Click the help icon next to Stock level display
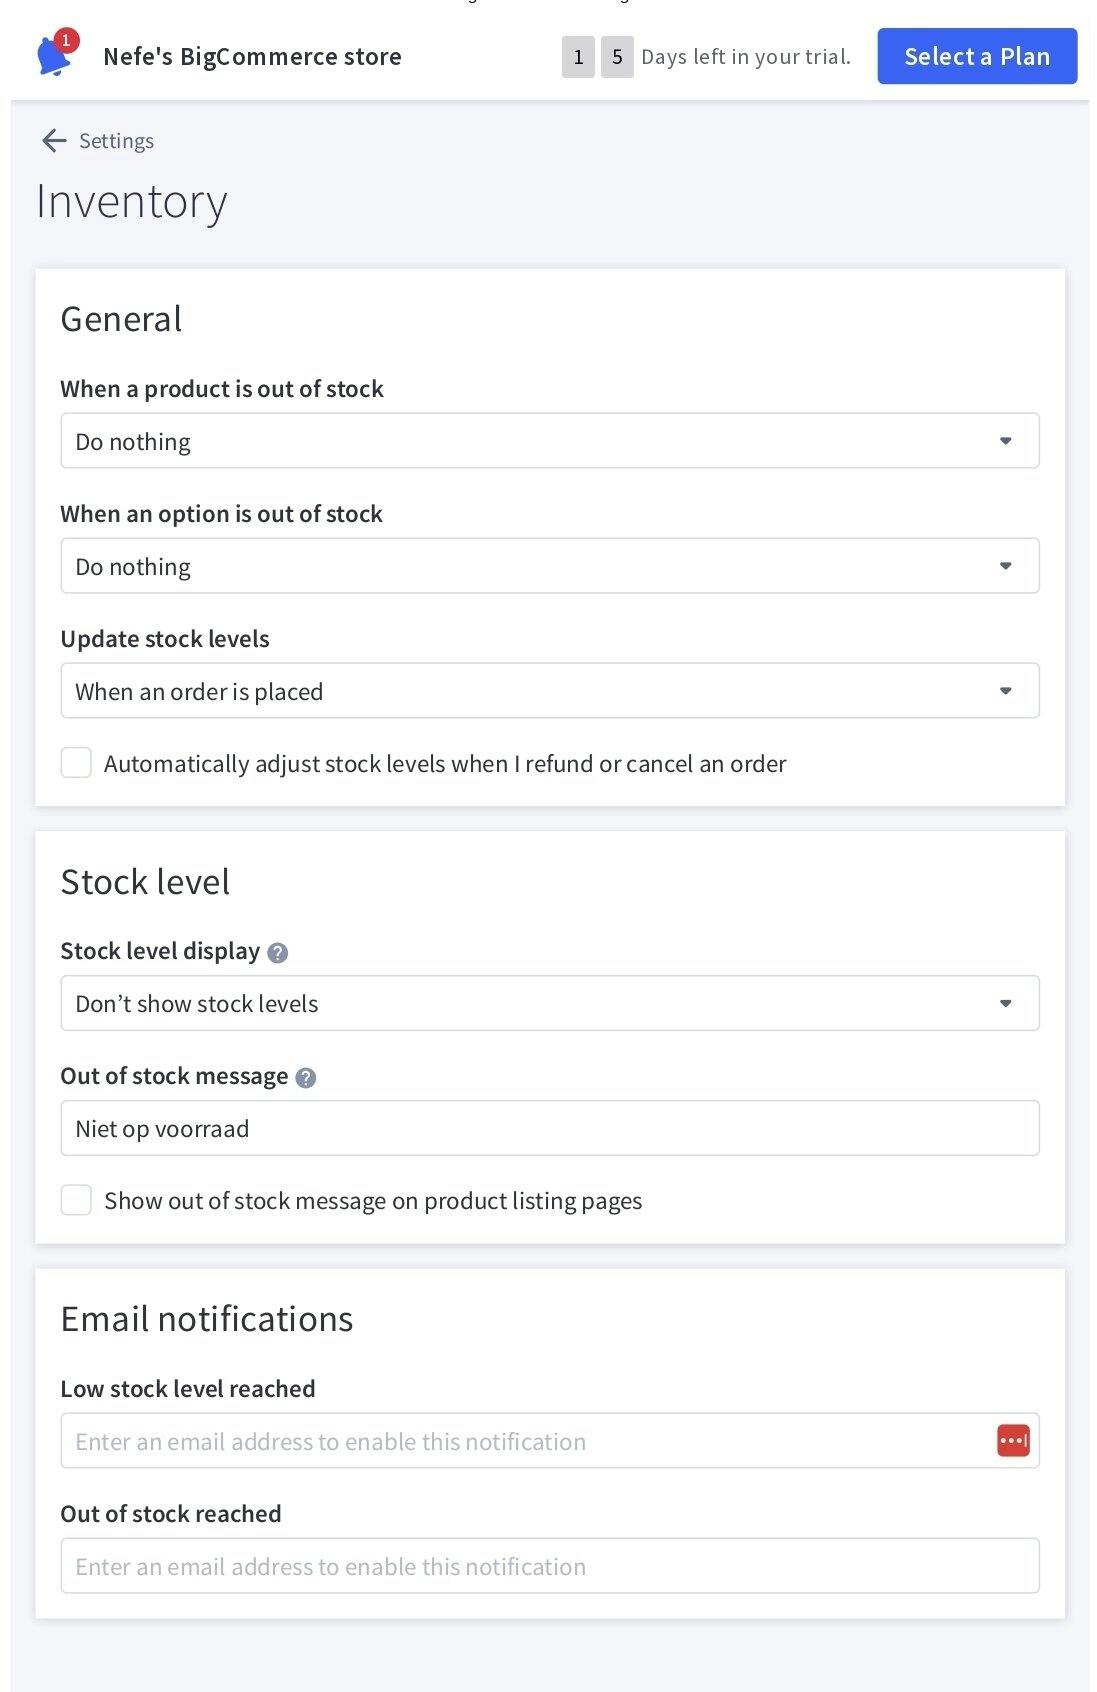 pos(280,952)
